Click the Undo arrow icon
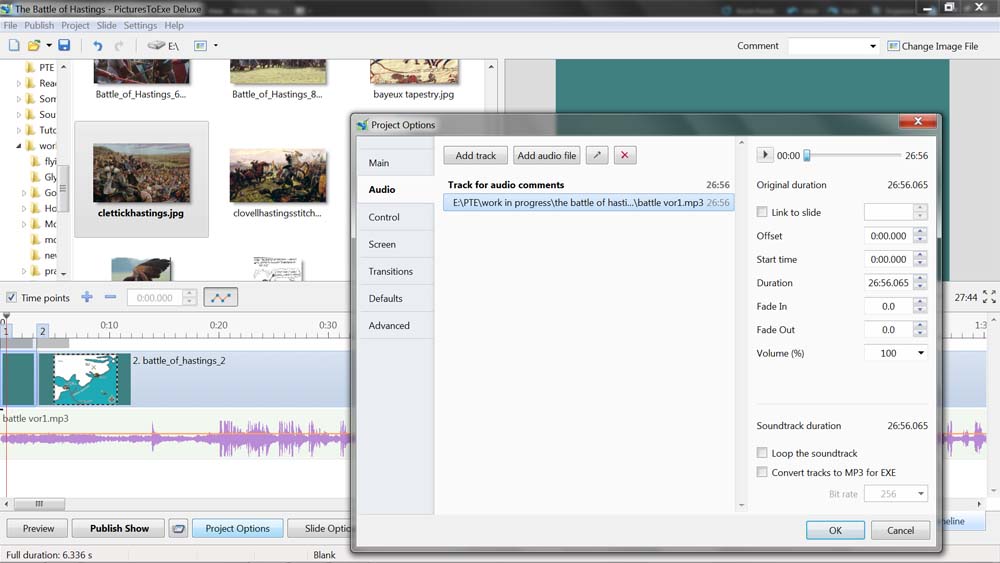The image size is (1000, 563). [x=97, y=46]
